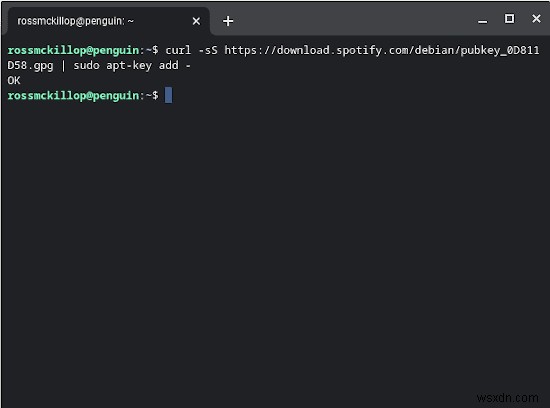
Task: Close the rossmckillop@penguin tab
Action: point(196,21)
